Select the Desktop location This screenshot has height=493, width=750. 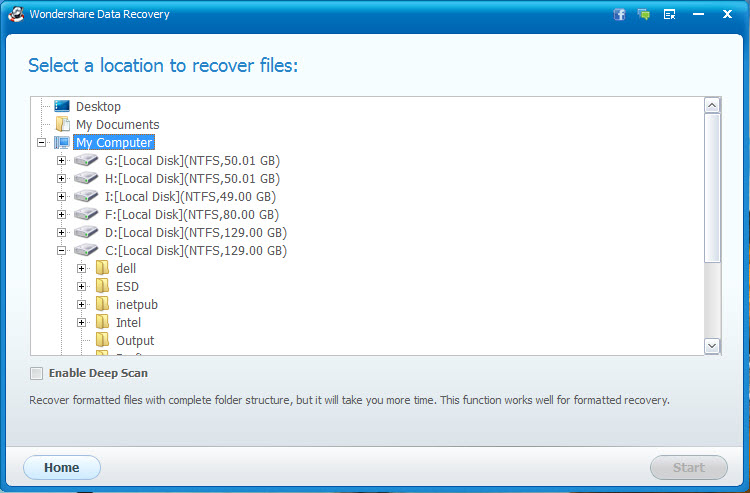(x=98, y=106)
